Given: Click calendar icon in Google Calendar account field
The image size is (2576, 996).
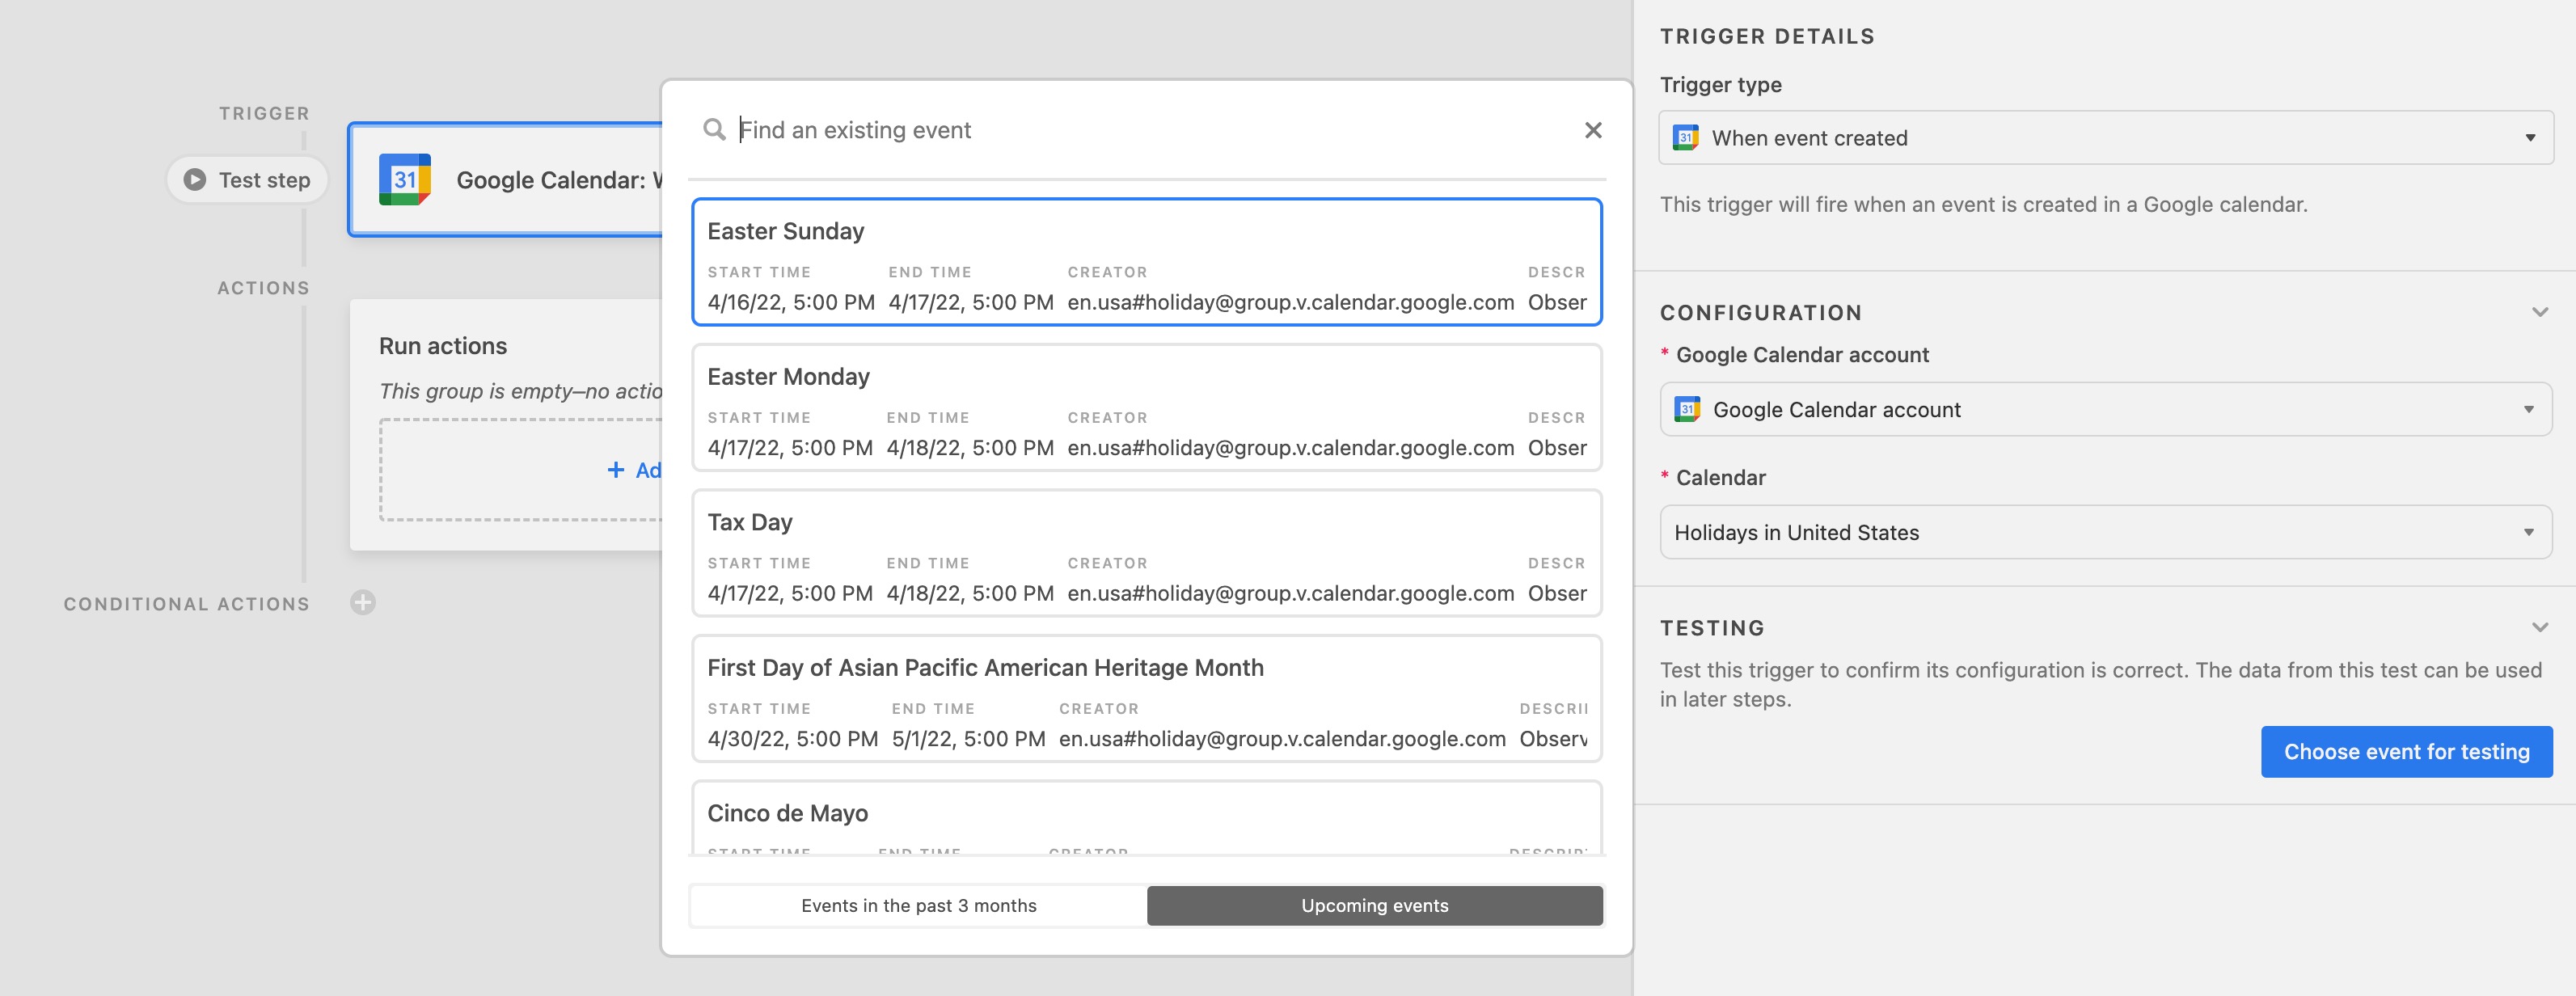Looking at the screenshot, I should click(1687, 410).
